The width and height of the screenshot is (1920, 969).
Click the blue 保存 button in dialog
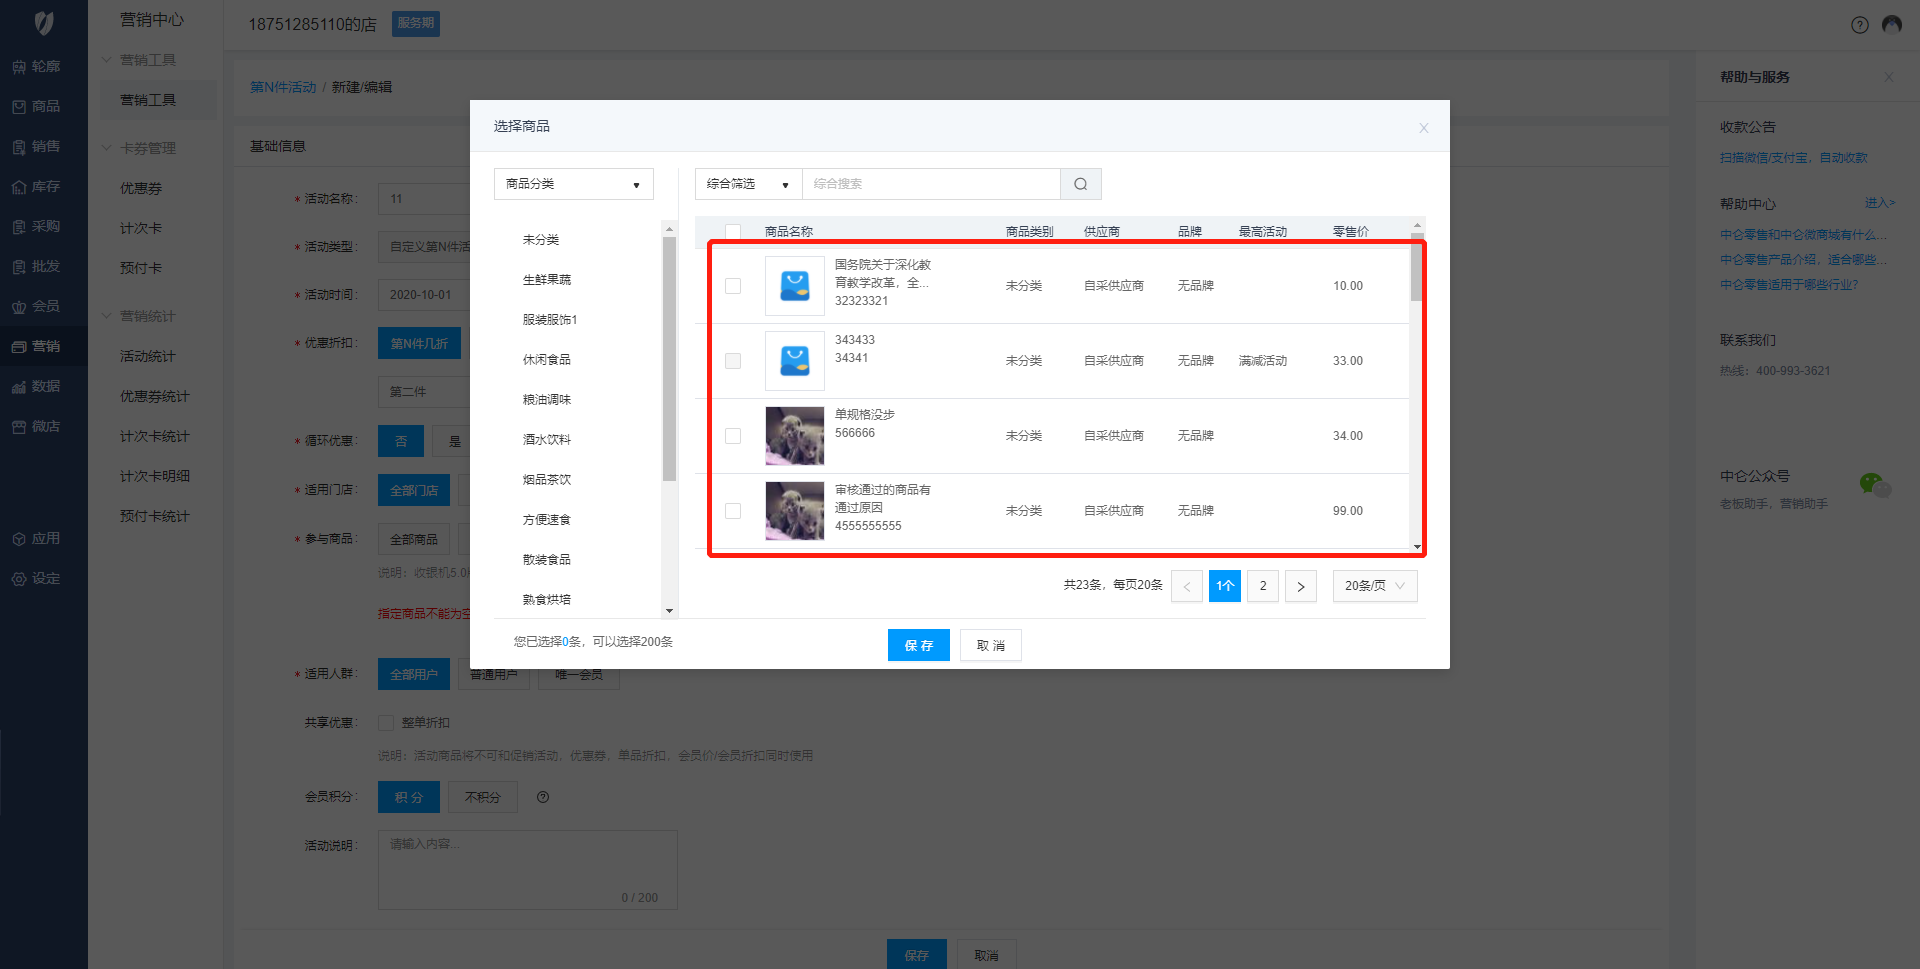click(x=918, y=645)
